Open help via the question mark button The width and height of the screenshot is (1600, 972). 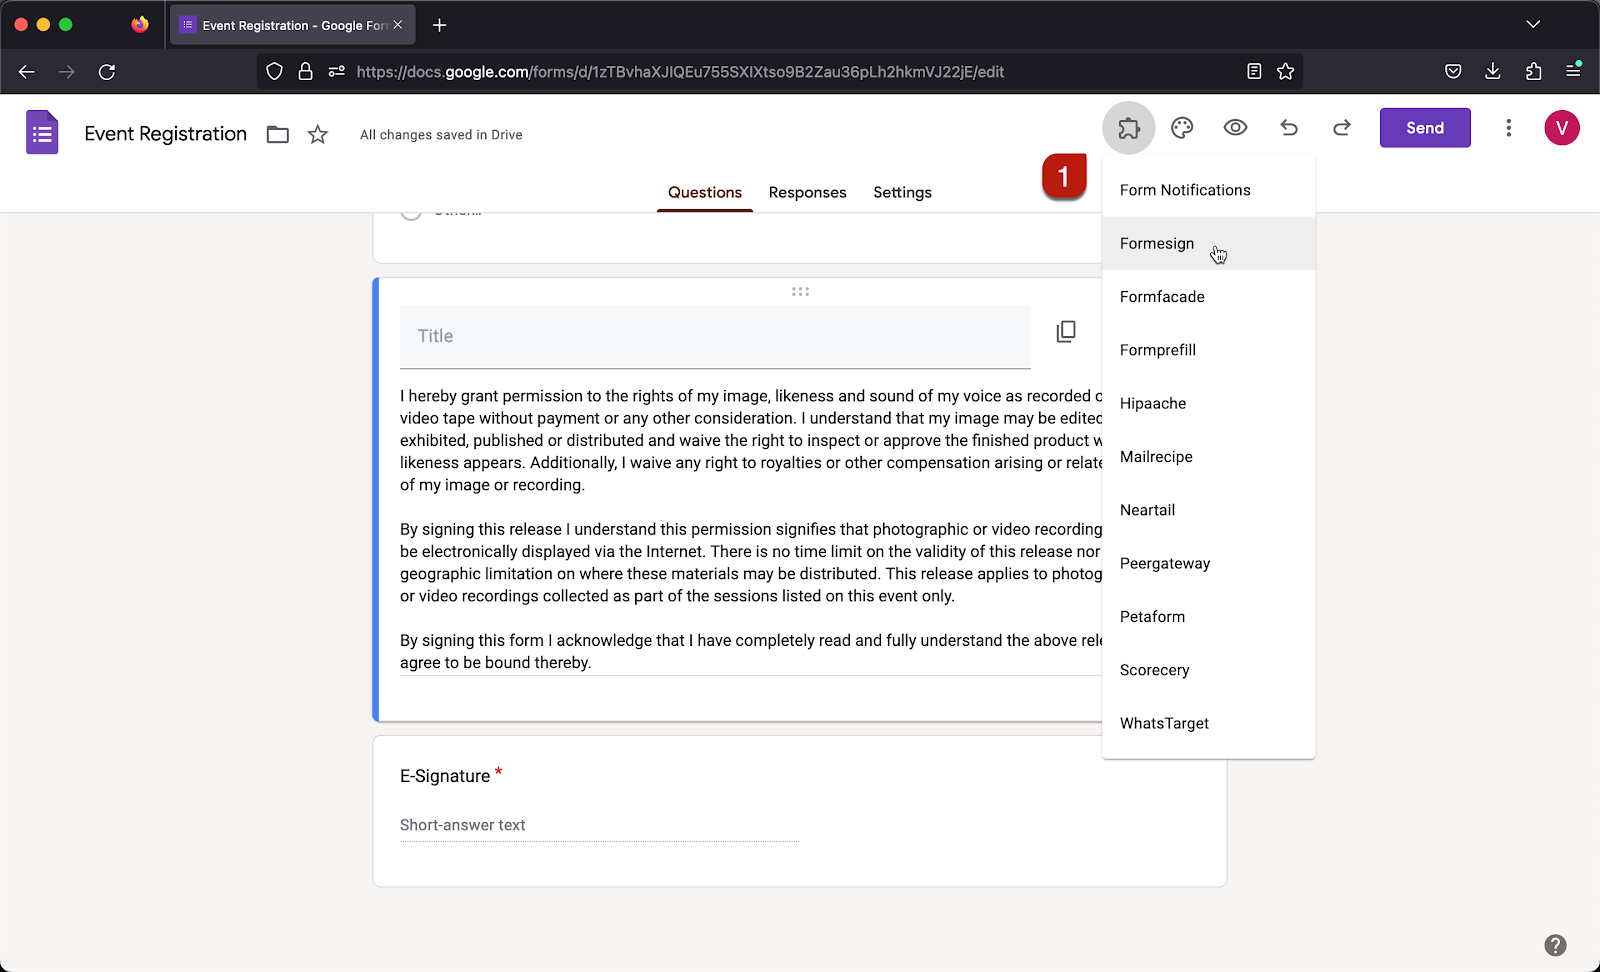point(1556,943)
